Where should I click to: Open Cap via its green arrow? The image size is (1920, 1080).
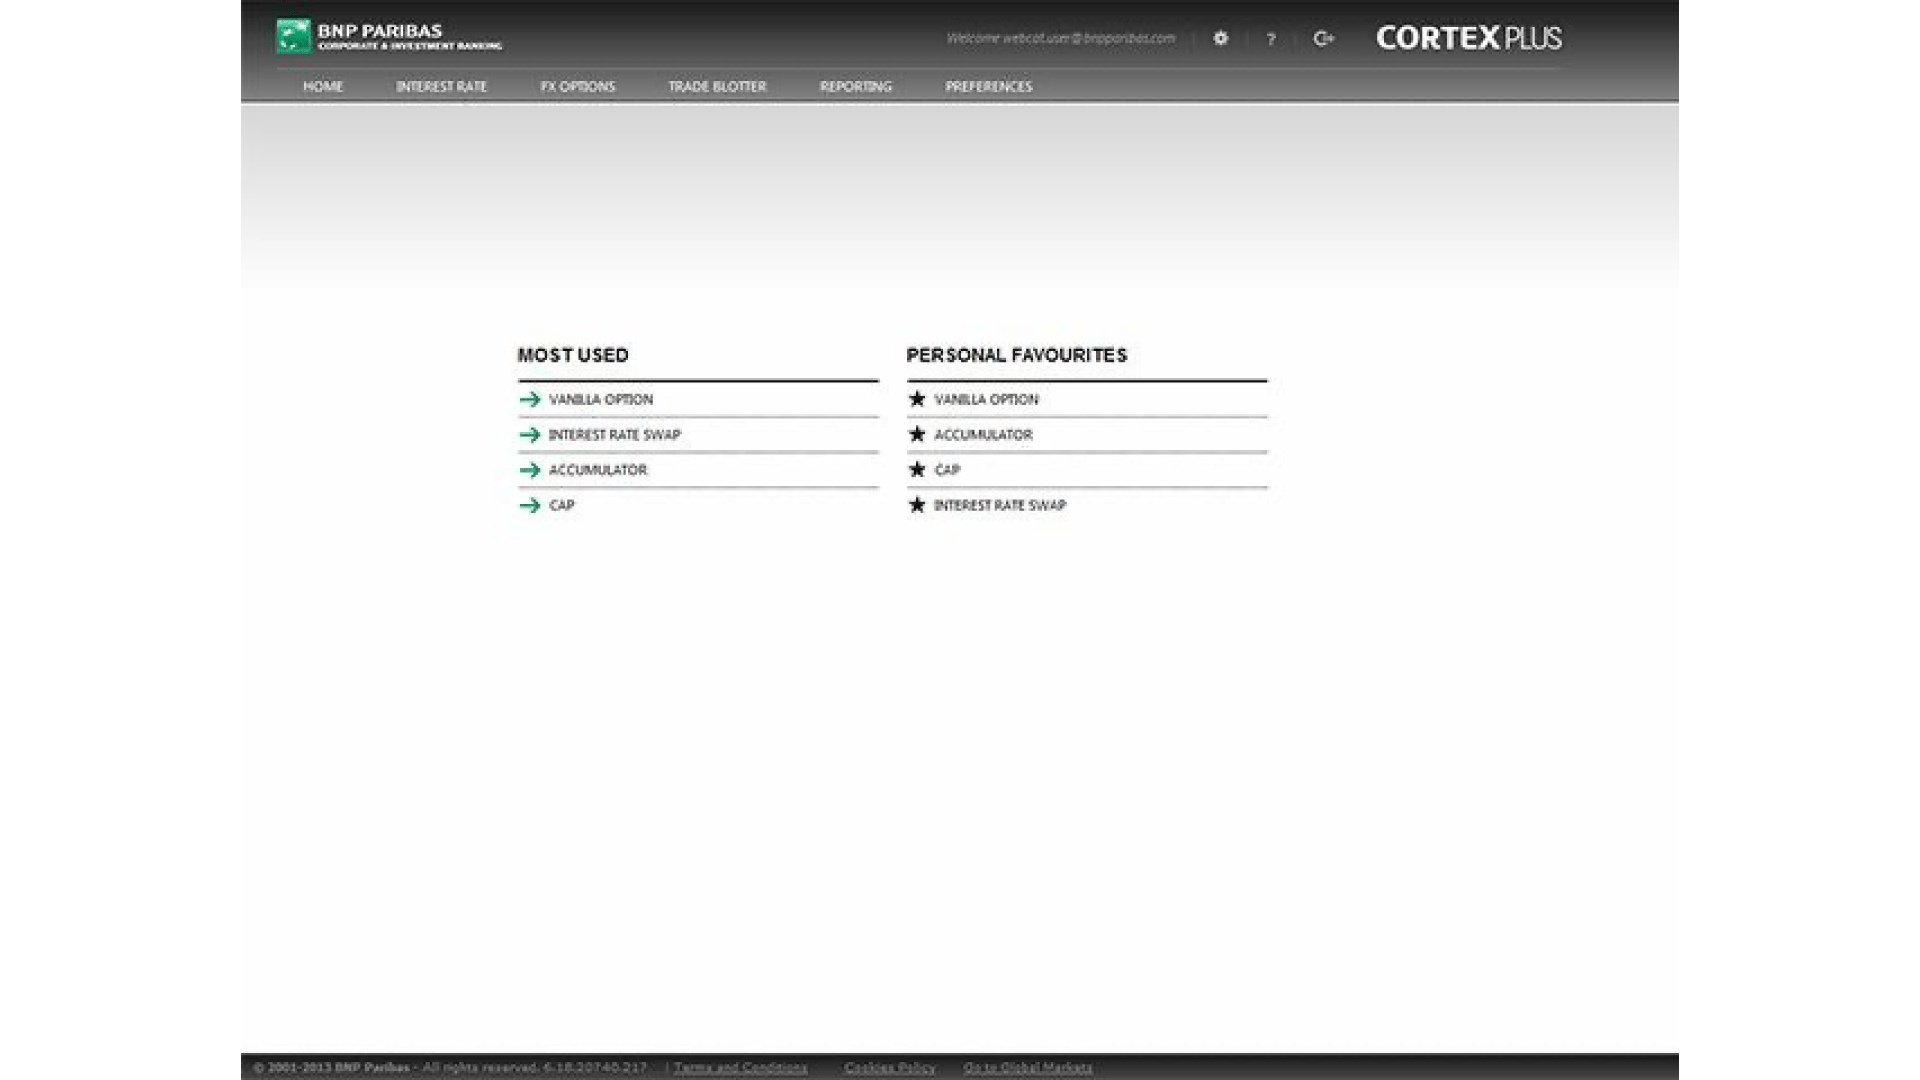coord(529,506)
